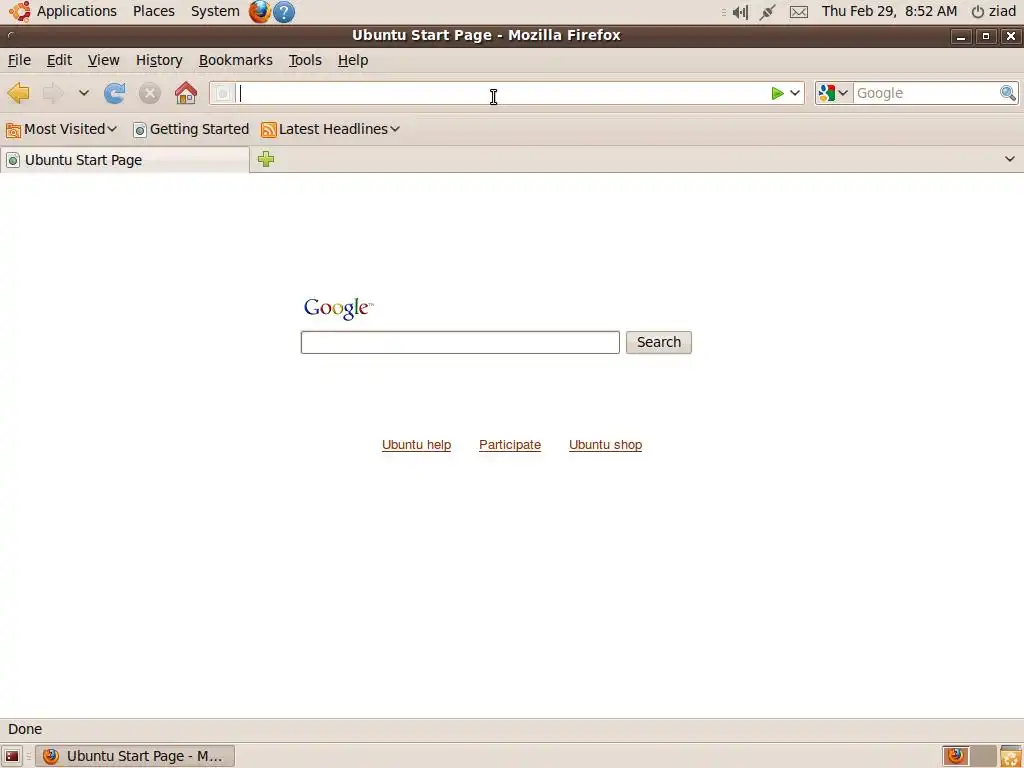This screenshot has width=1024, height=768.
Task: Open the View menu
Action: click(103, 60)
